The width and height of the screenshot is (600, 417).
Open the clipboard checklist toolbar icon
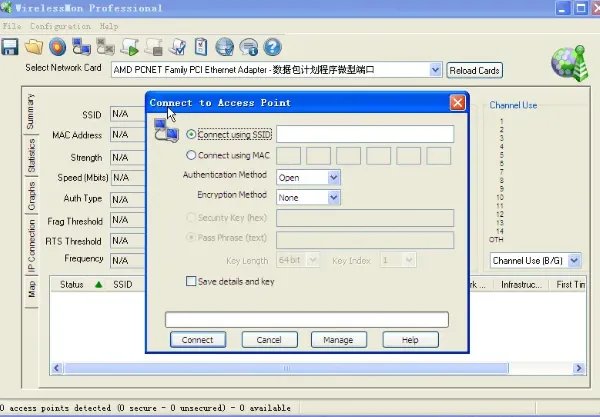201,47
